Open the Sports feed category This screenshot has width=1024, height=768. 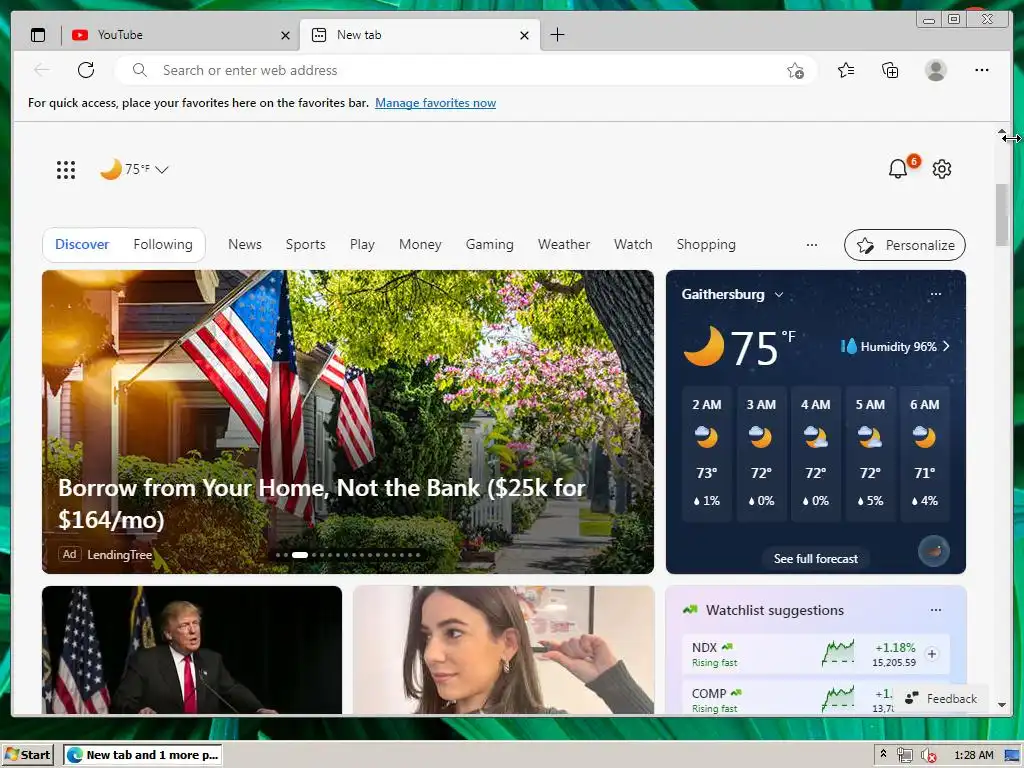[305, 244]
